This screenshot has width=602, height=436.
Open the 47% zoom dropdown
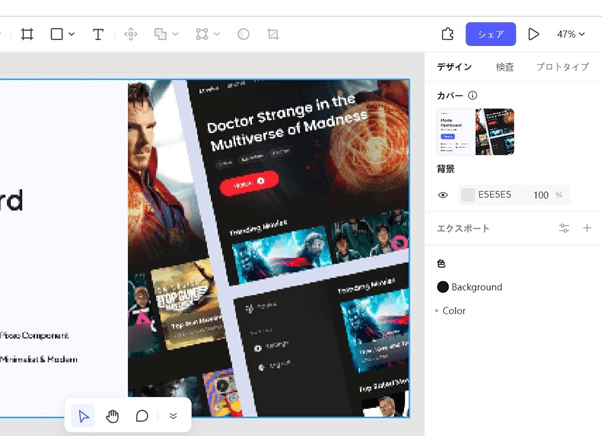(x=571, y=34)
